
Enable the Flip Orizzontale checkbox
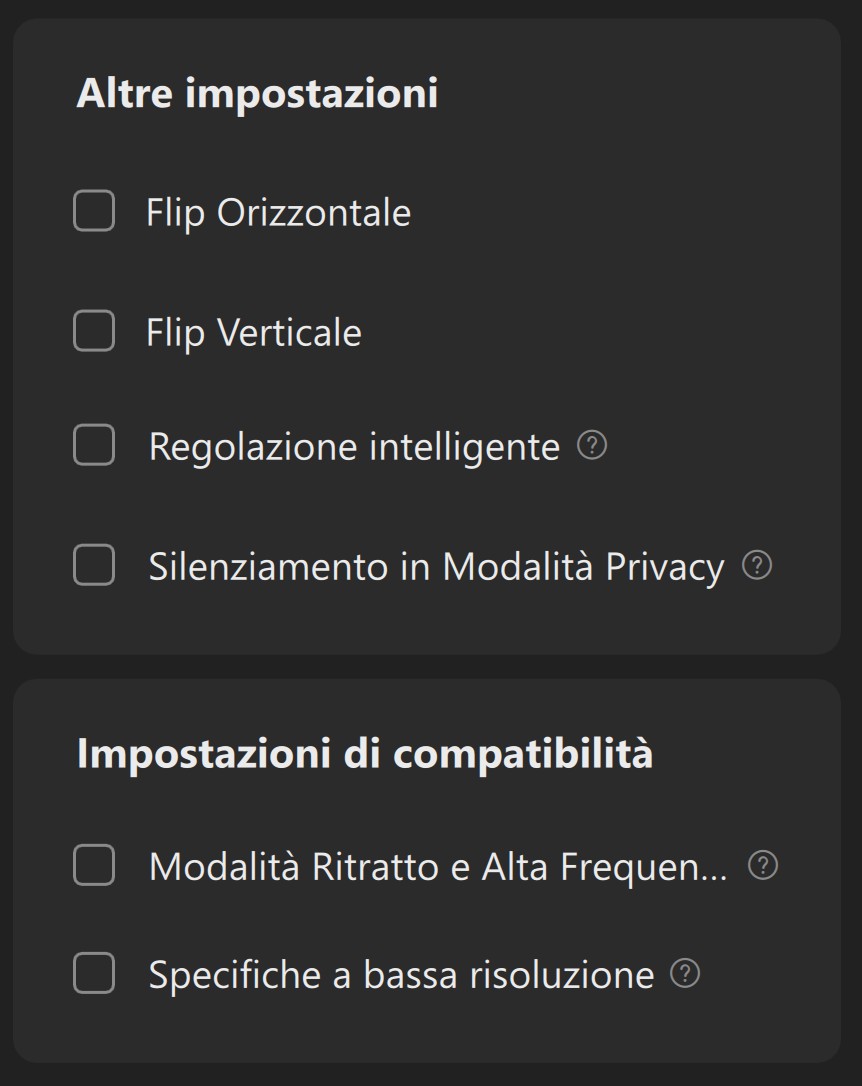coord(94,212)
